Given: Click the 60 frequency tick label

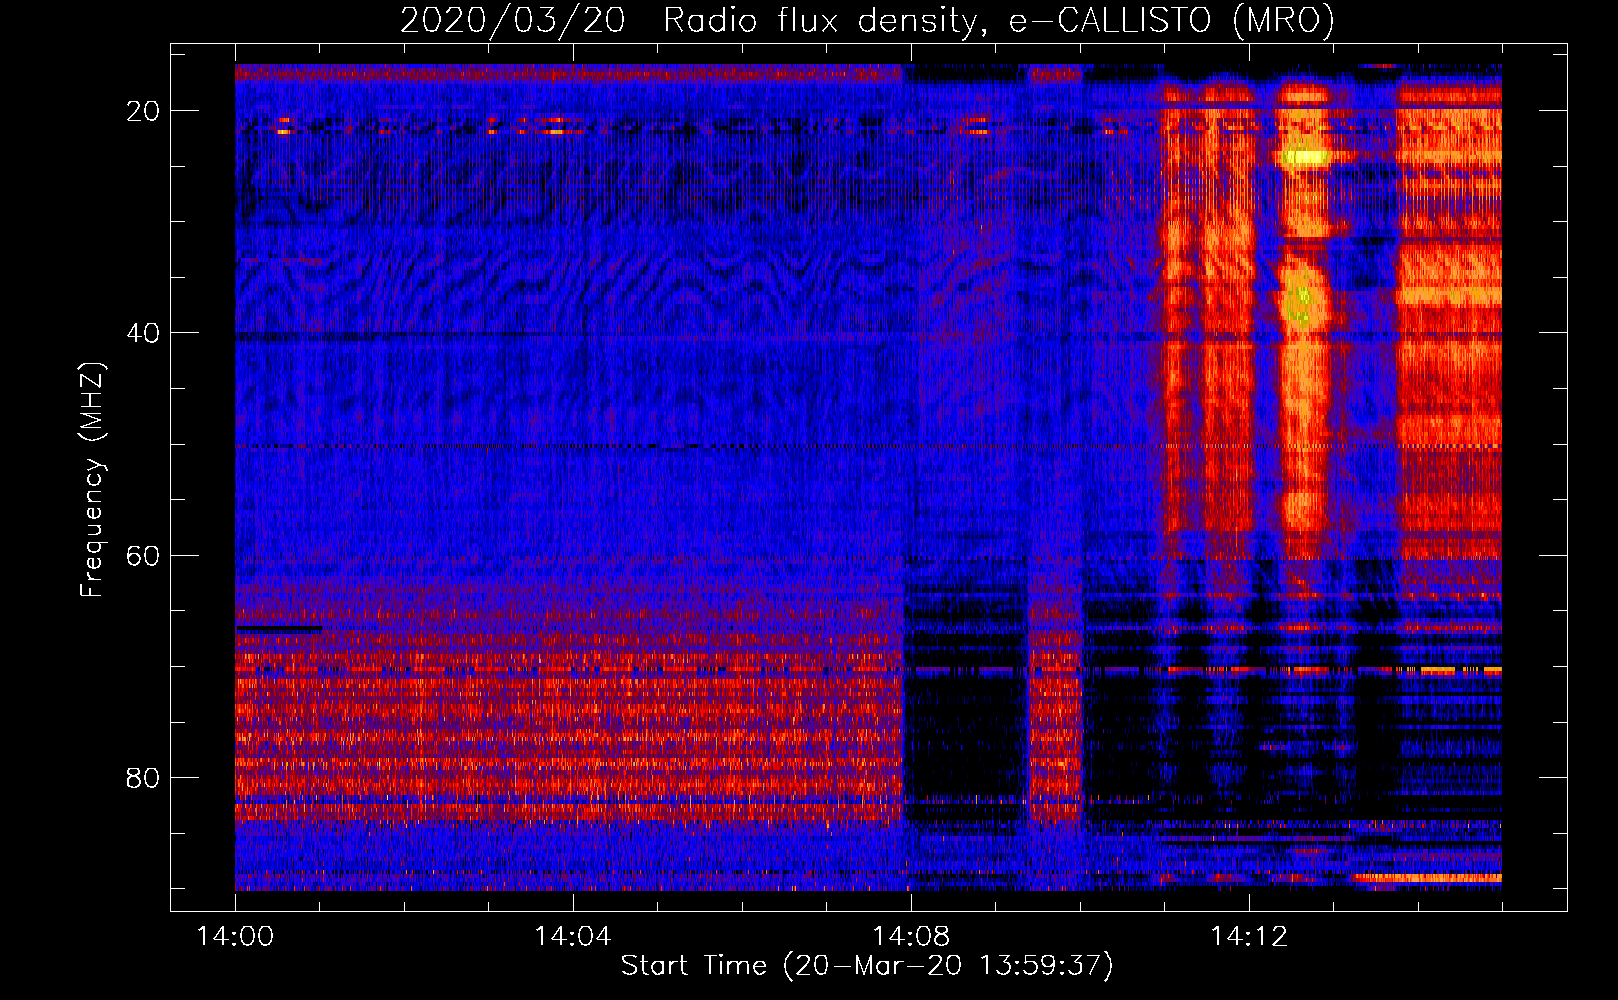Looking at the screenshot, I should click(143, 555).
